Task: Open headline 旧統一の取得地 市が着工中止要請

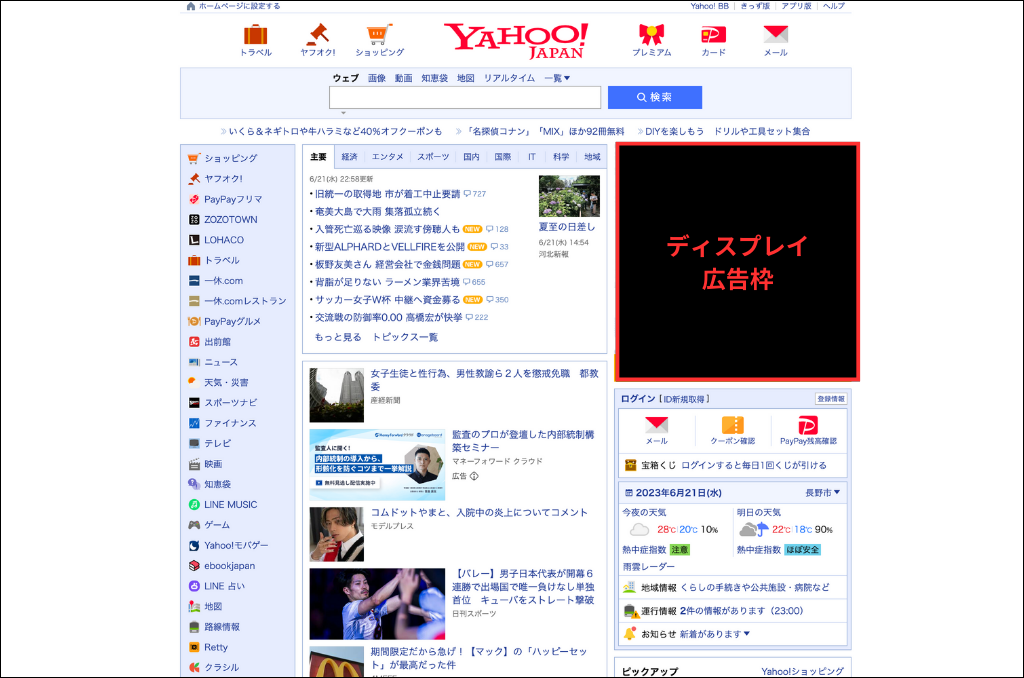Action: pyautogui.click(x=387, y=194)
